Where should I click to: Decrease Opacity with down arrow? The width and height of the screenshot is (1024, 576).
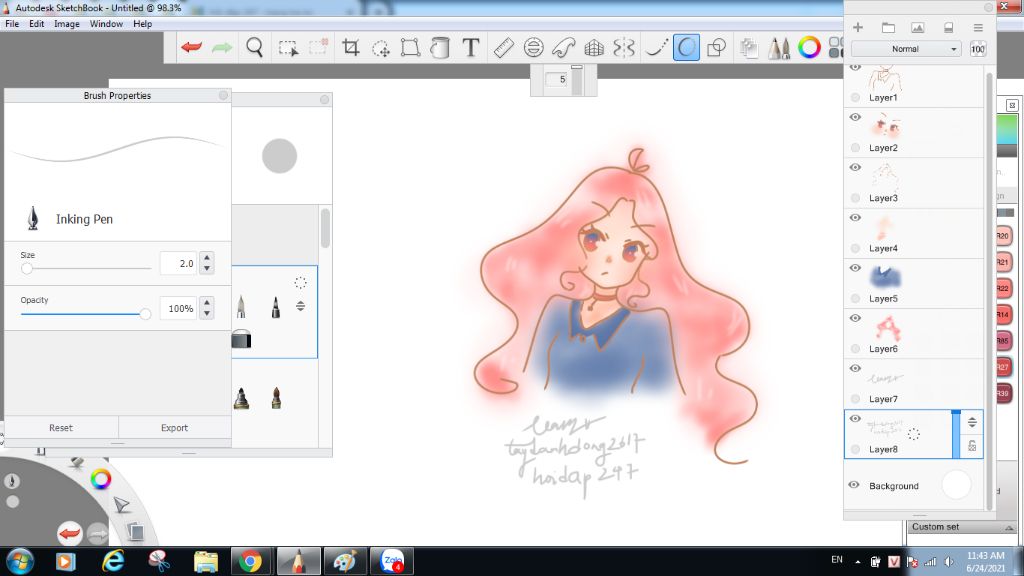[x=207, y=313]
